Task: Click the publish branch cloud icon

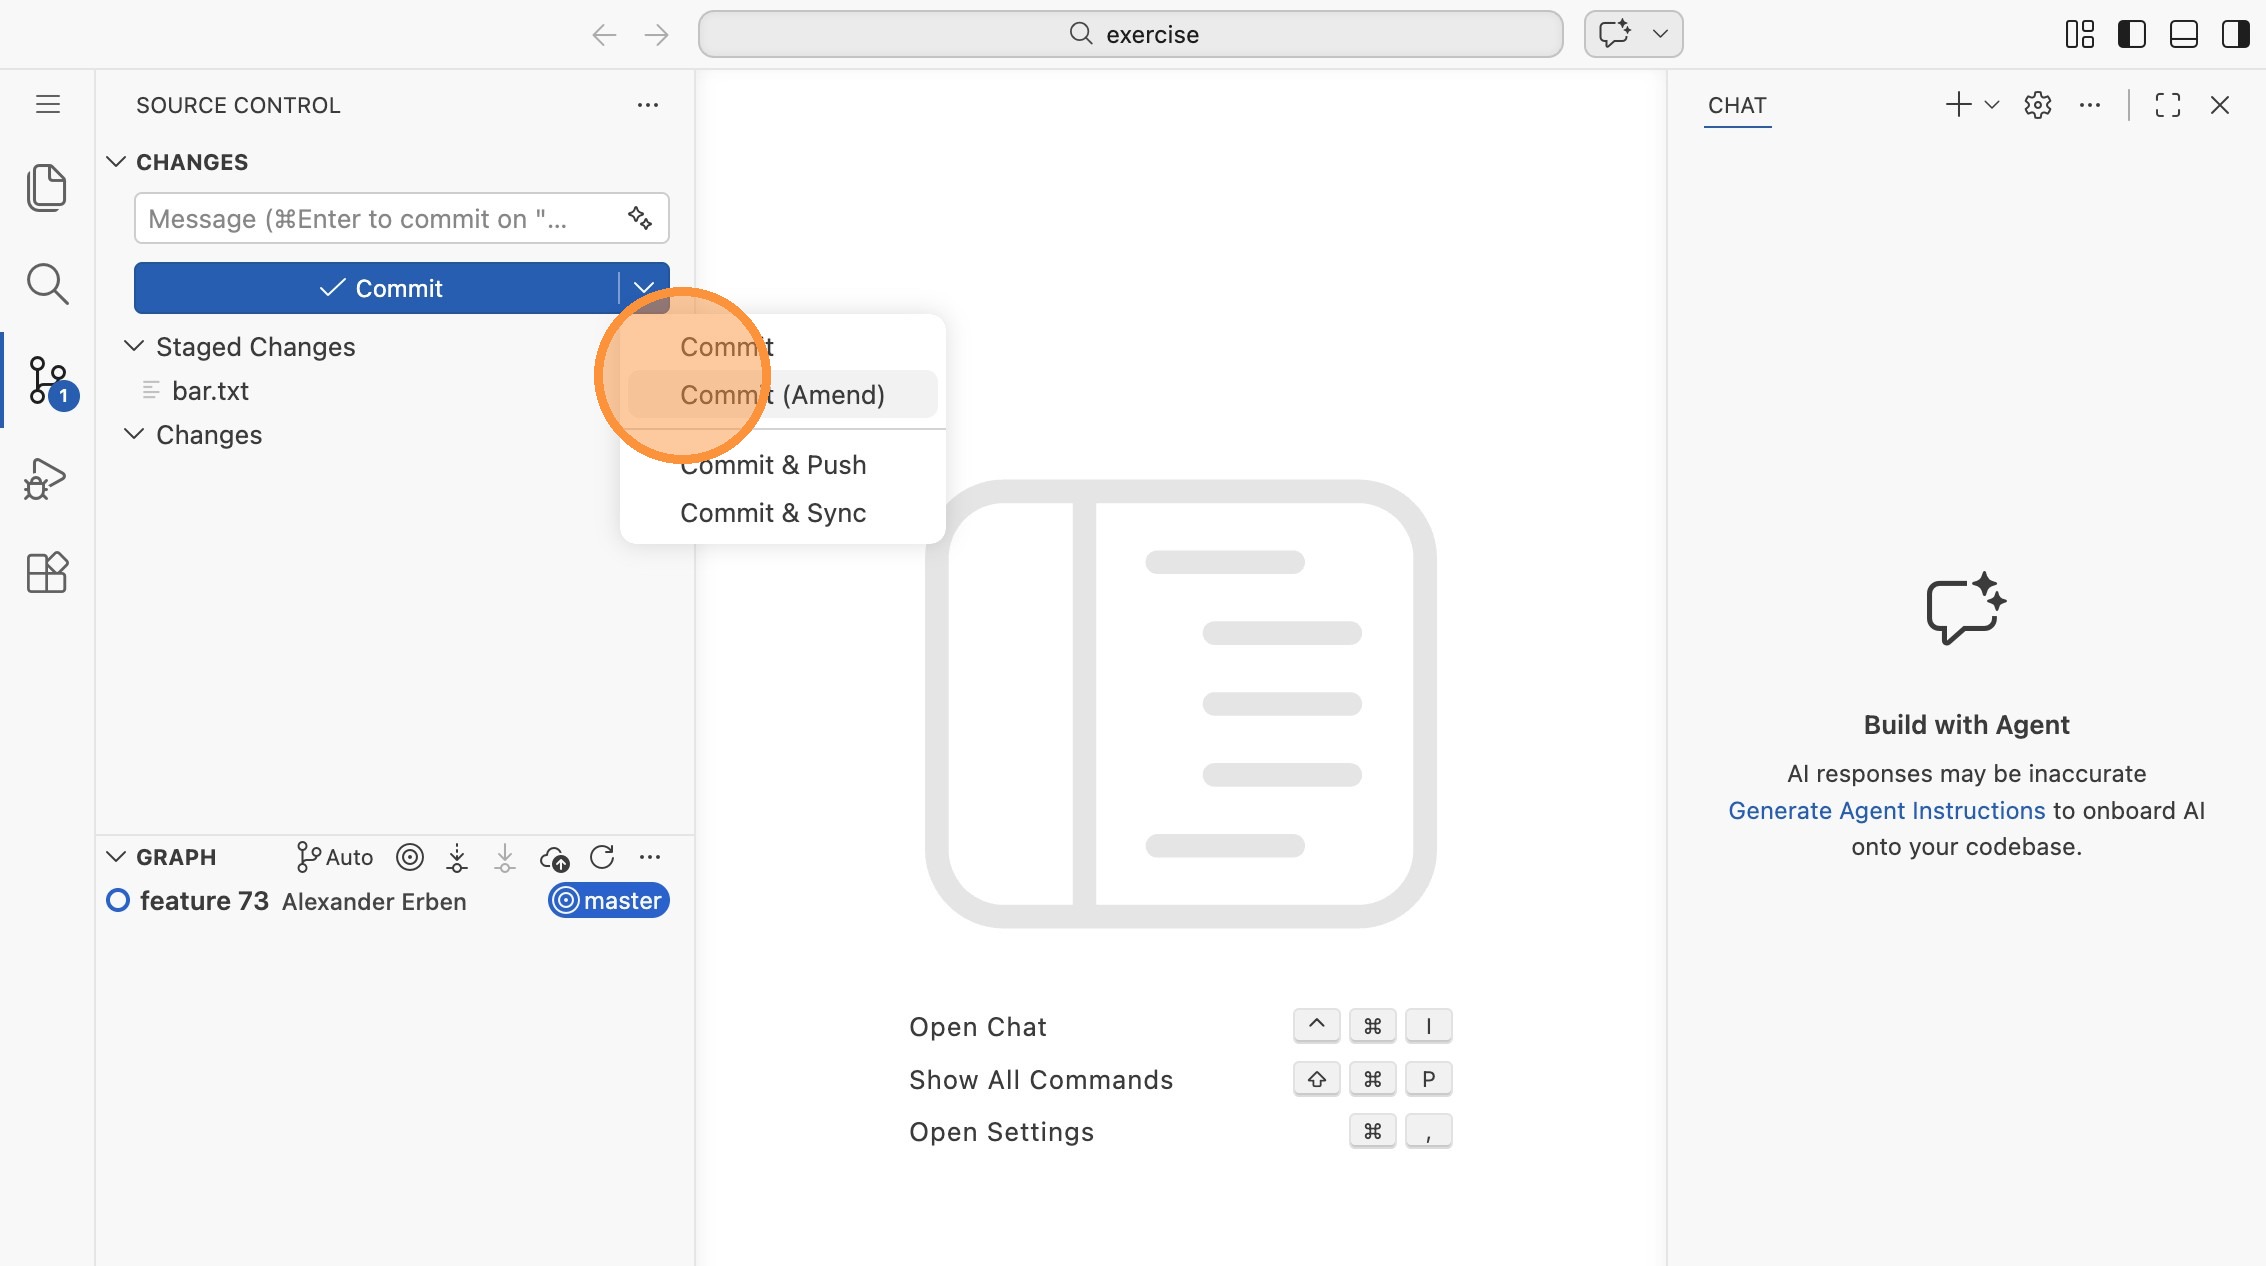Action: tap(554, 858)
